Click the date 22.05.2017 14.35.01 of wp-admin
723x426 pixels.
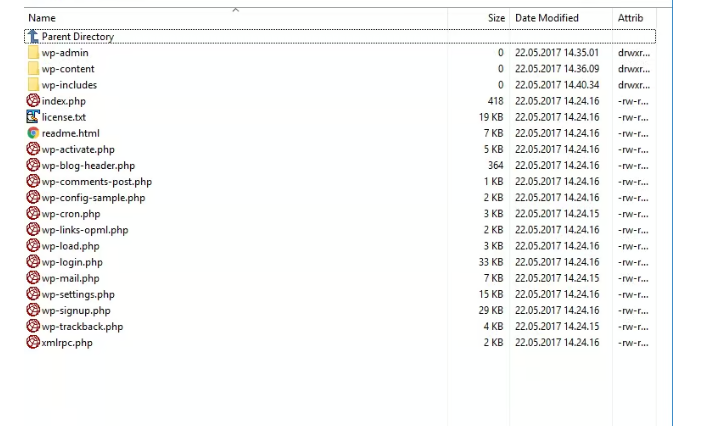point(557,53)
